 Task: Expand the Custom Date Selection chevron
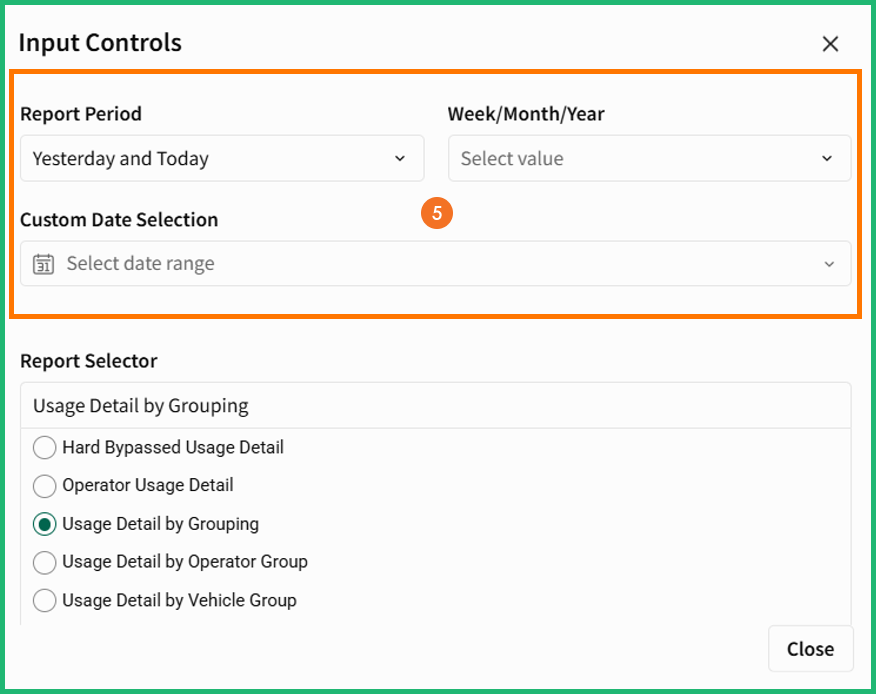[x=829, y=264]
